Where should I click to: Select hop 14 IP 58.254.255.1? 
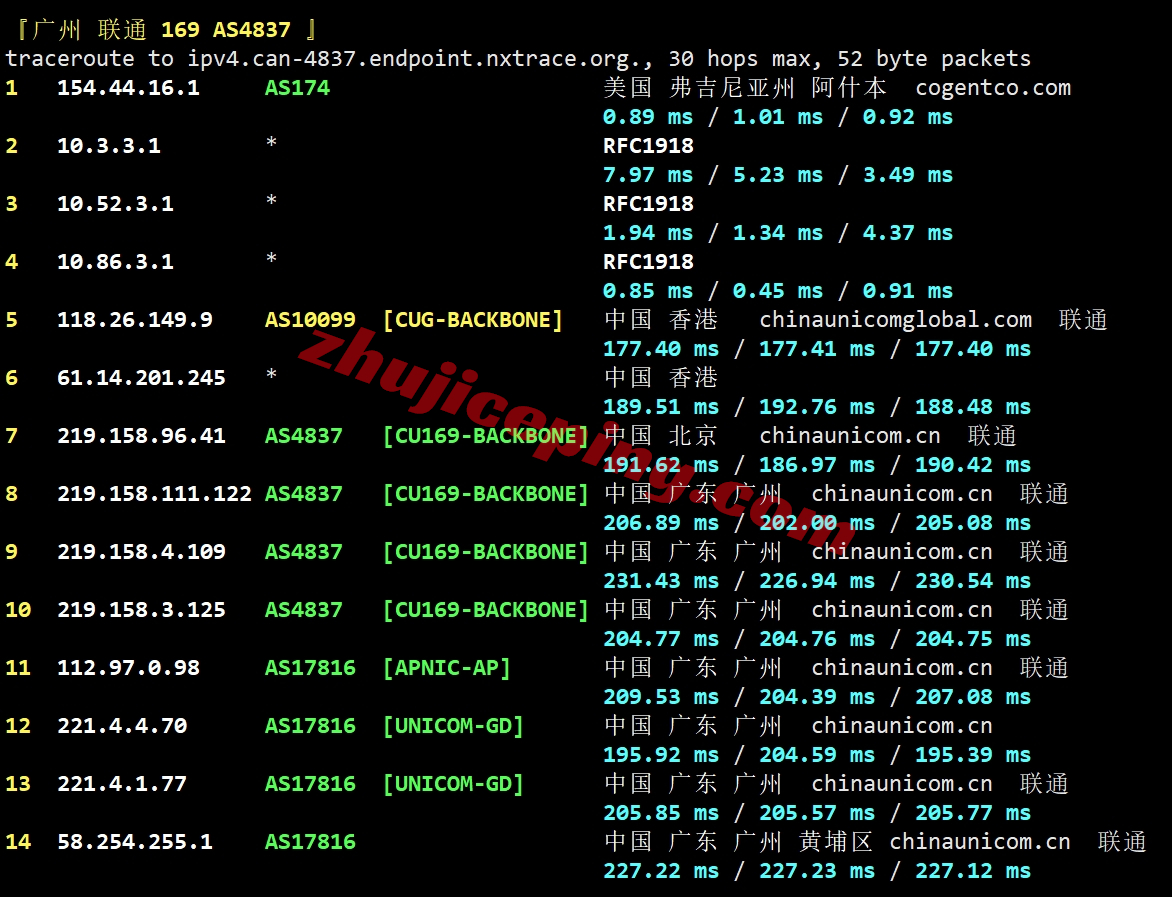point(135,842)
